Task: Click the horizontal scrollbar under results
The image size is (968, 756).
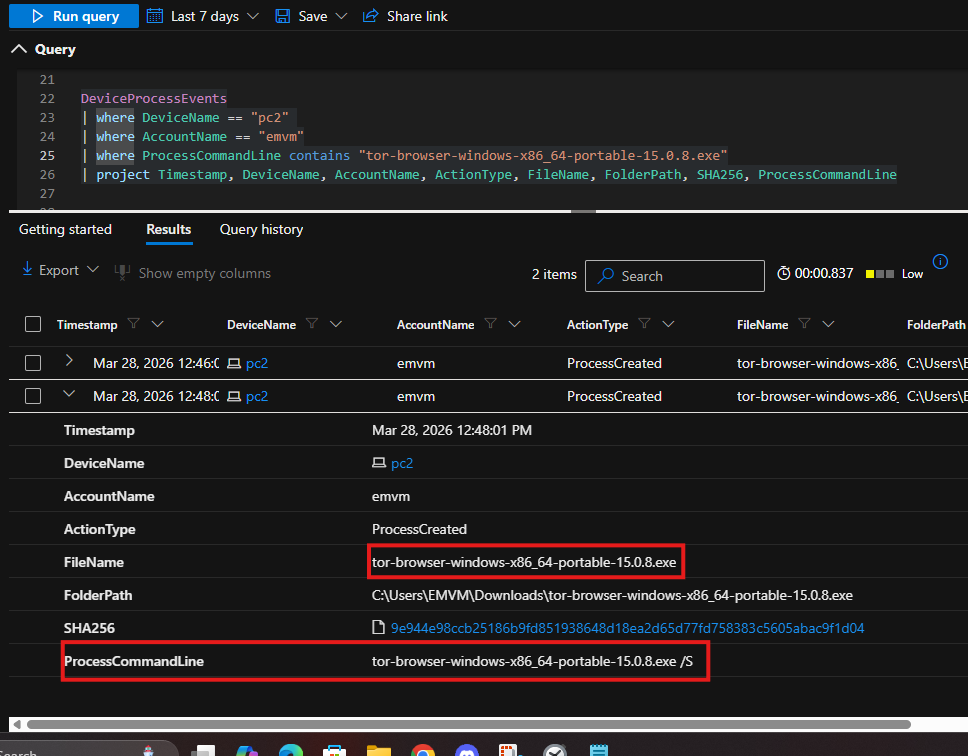Action: point(468,724)
